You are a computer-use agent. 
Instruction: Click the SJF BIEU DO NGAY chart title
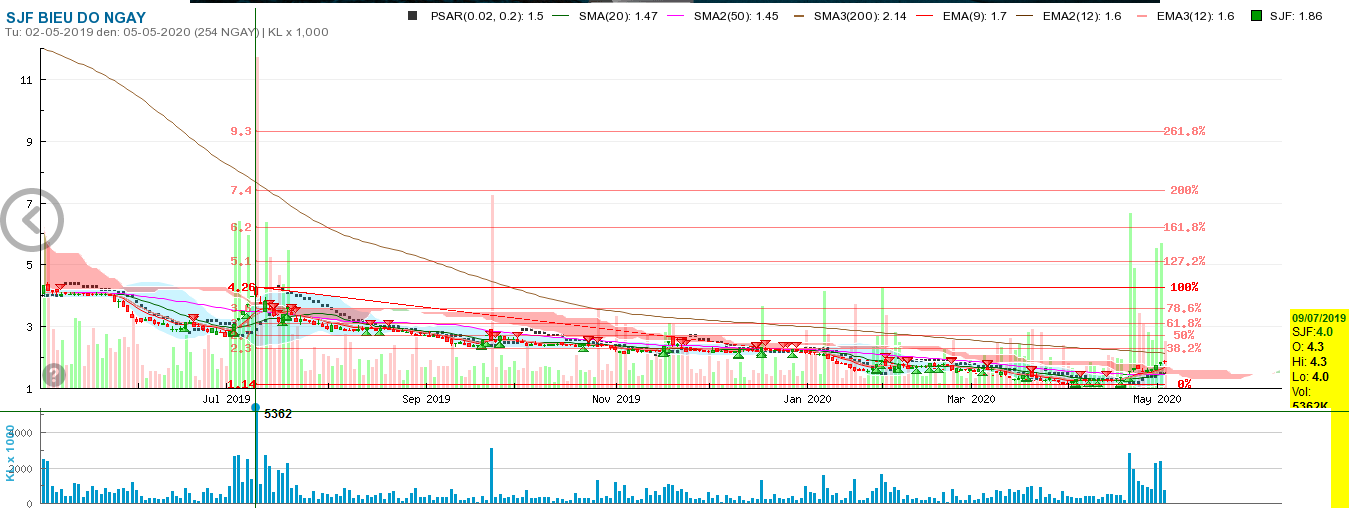point(75,18)
